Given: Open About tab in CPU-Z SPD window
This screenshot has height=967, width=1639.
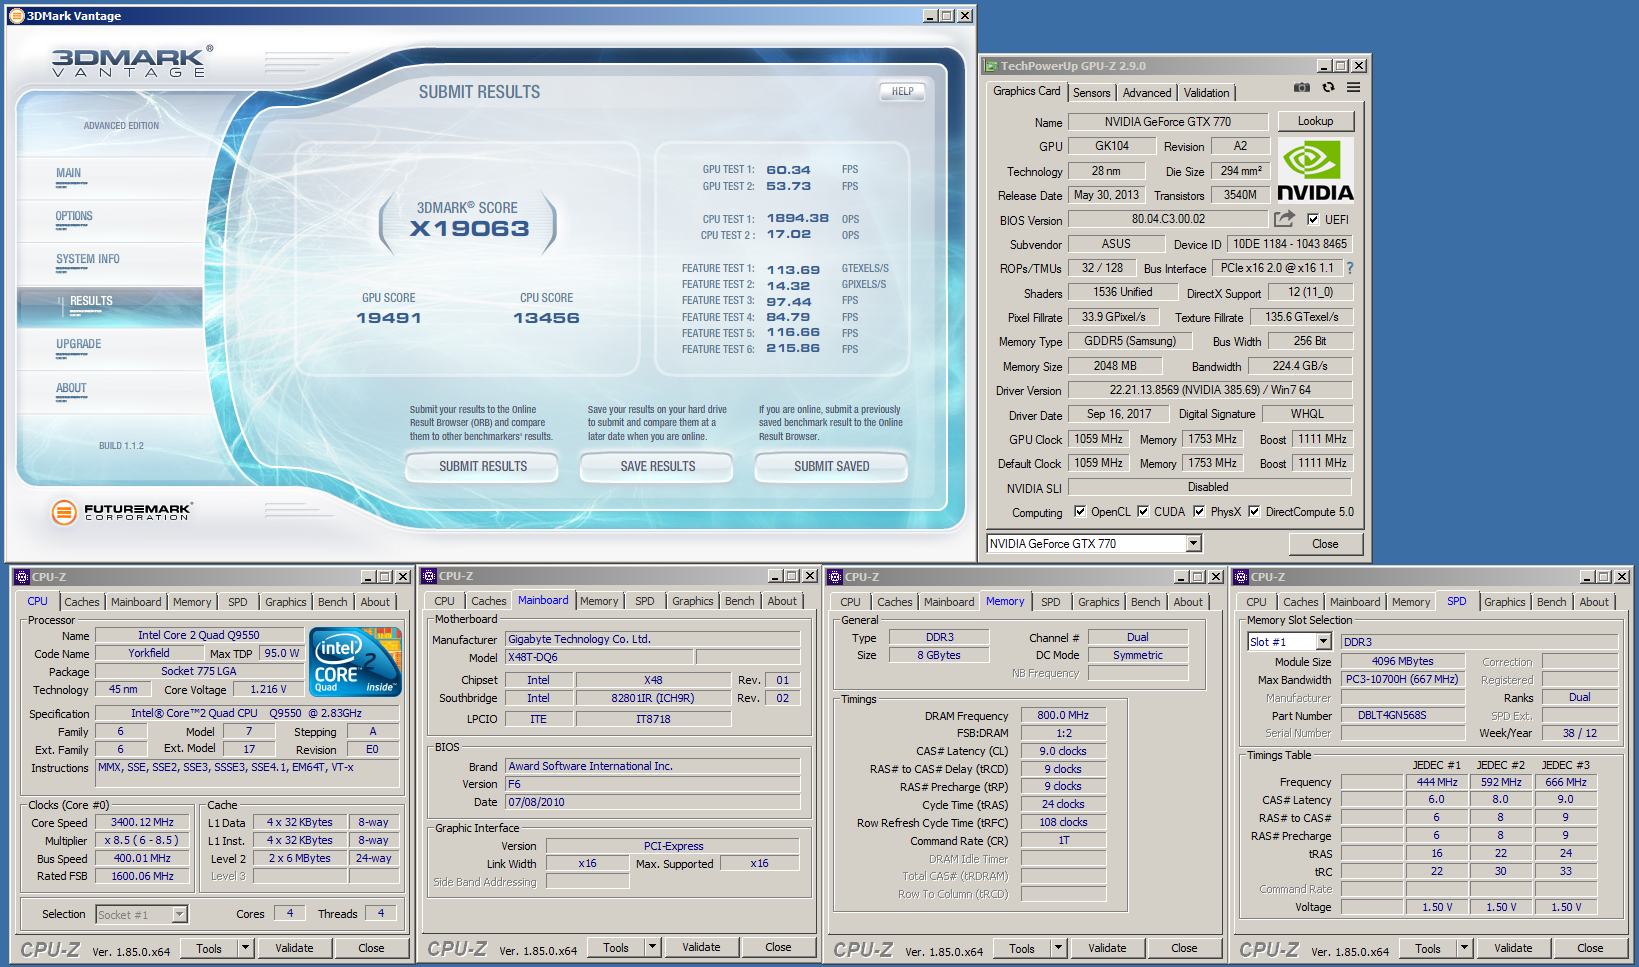Looking at the screenshot, I should [1594, 602].
